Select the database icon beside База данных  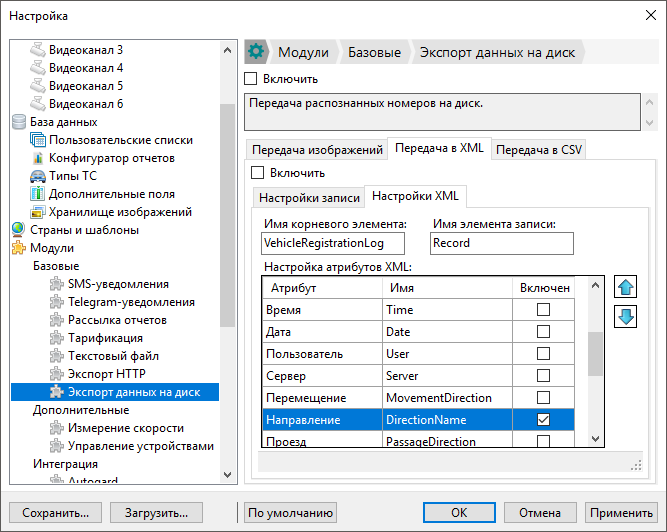[19, 122]
